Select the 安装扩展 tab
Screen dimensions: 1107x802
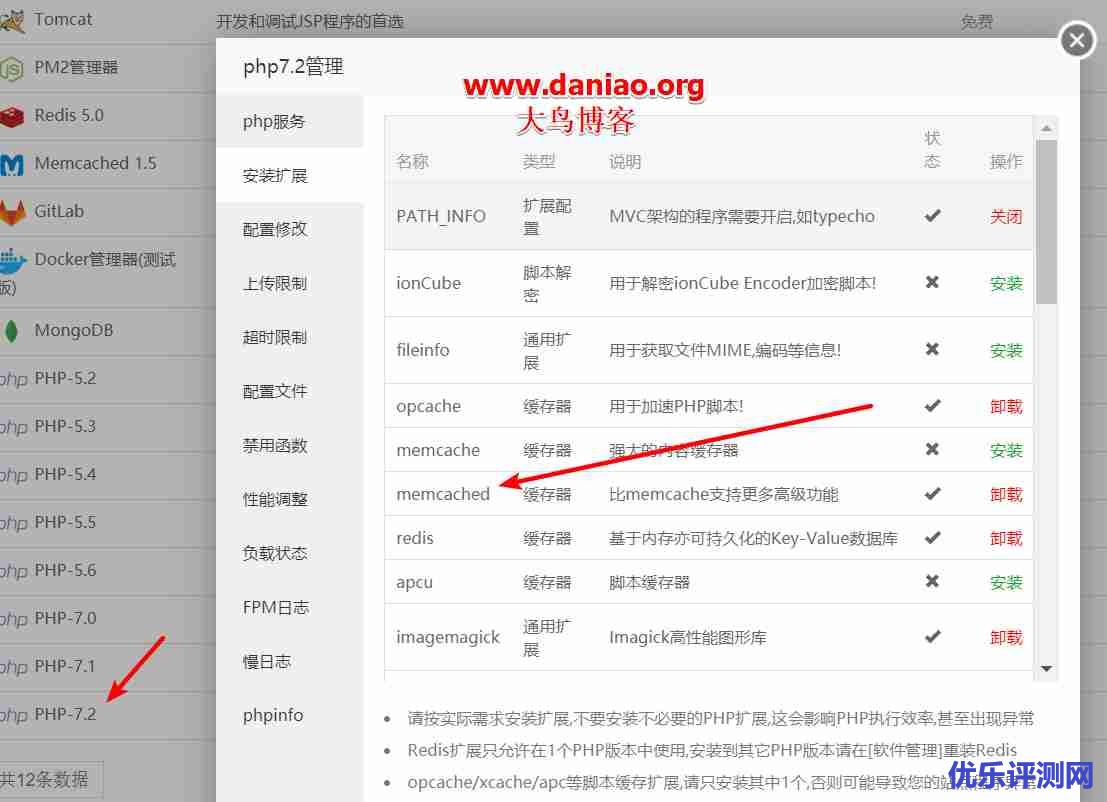click(x=289, y=175)
